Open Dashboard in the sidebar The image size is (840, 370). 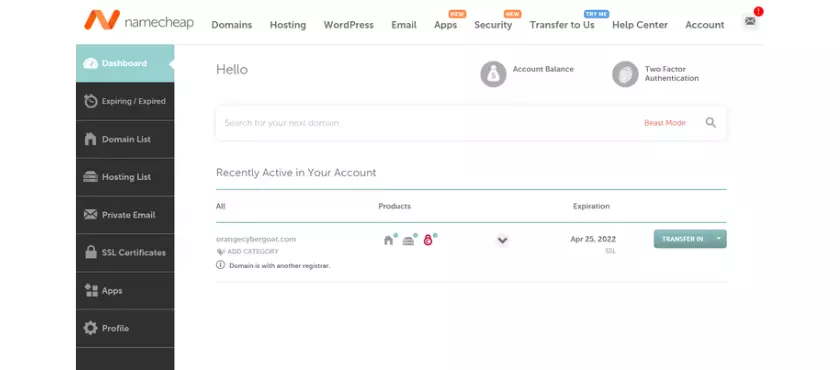125,63
